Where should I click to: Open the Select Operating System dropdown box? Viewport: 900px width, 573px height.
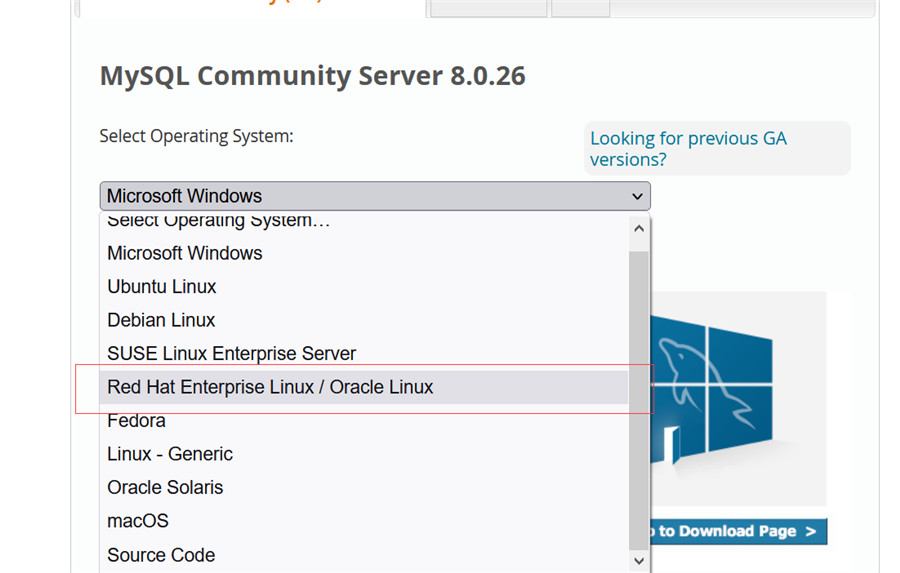click(375, 196)
